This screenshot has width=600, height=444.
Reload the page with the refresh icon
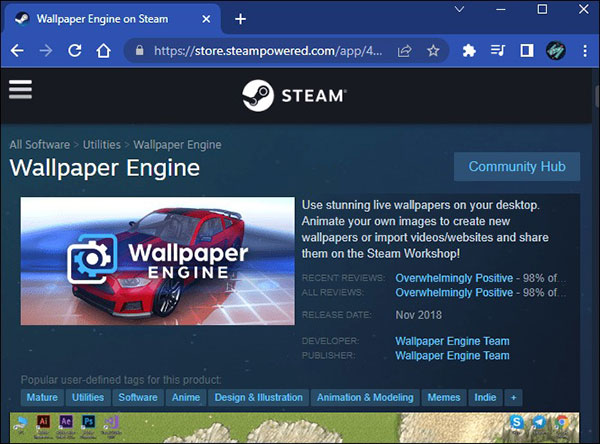click(74, 50)
